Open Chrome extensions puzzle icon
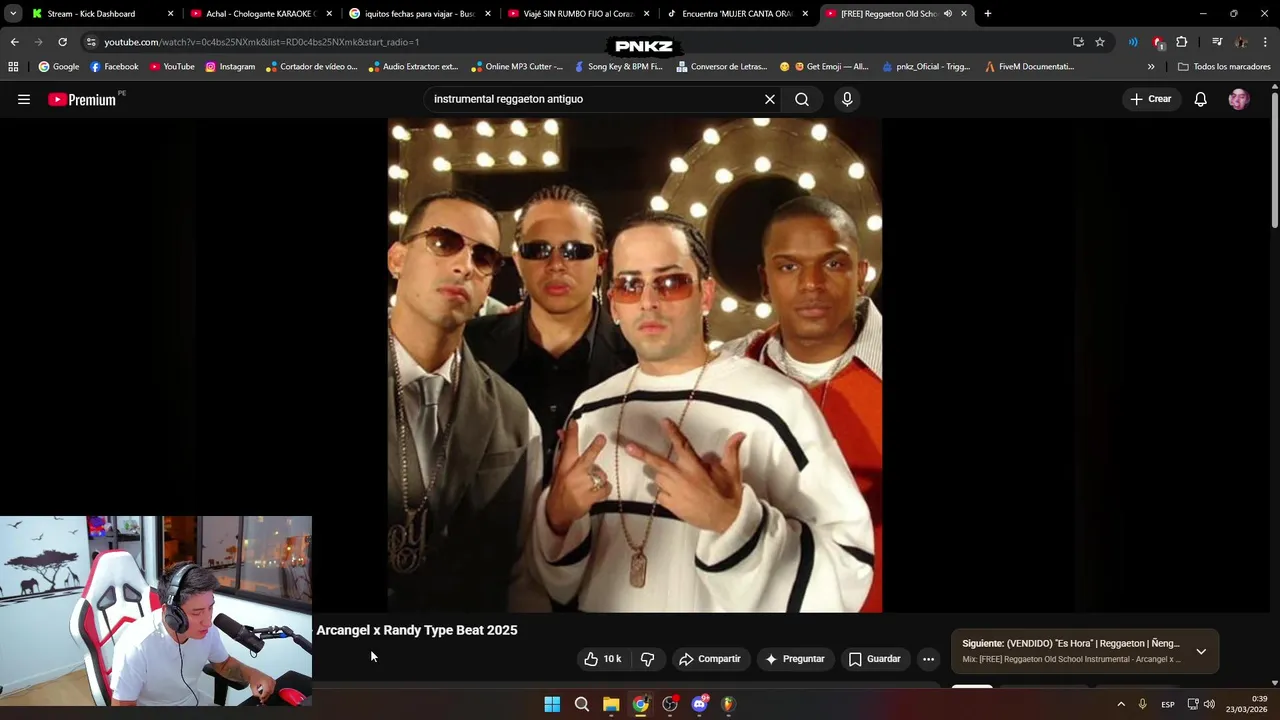Viewport: 1280px width, 720px height. click(1182, 42)
